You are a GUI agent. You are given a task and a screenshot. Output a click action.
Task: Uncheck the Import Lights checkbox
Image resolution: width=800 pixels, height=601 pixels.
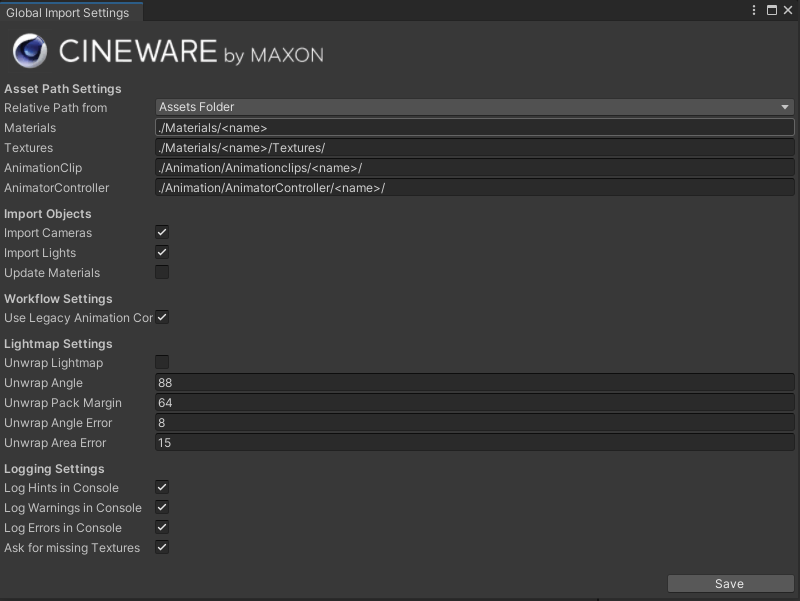click(x=162, y=252)
